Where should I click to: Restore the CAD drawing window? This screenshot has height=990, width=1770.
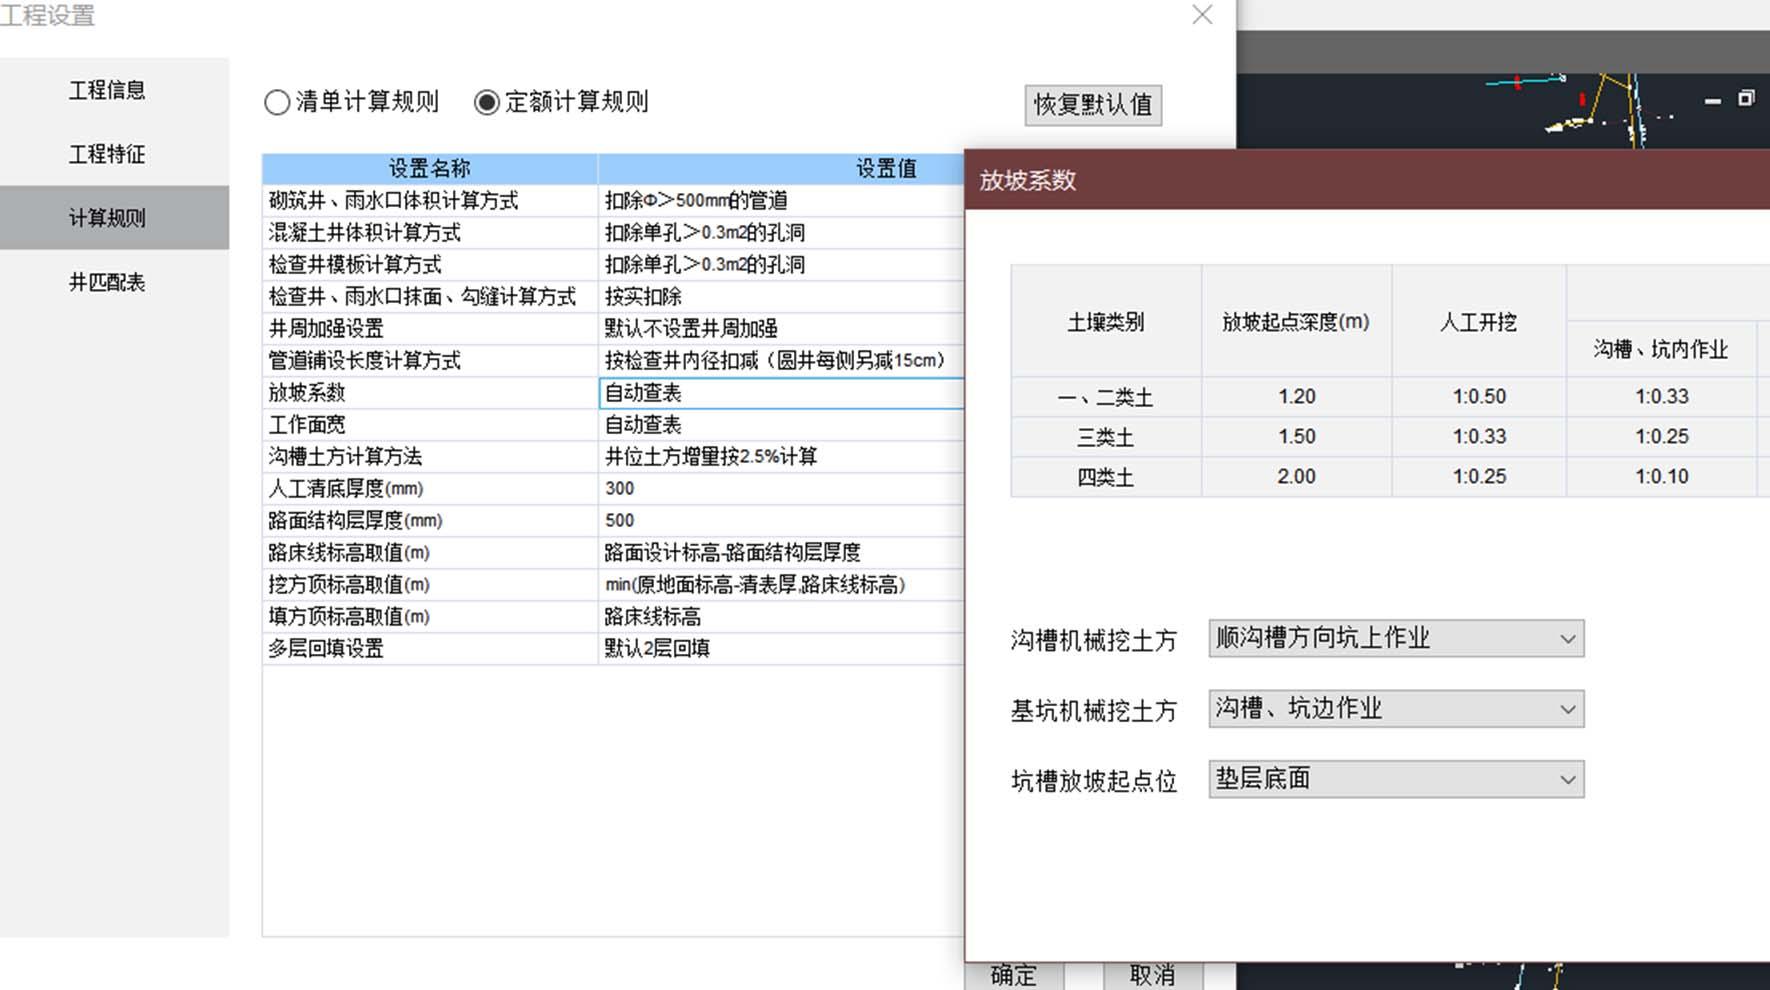pyautogui.click(x=1746, y=98)
